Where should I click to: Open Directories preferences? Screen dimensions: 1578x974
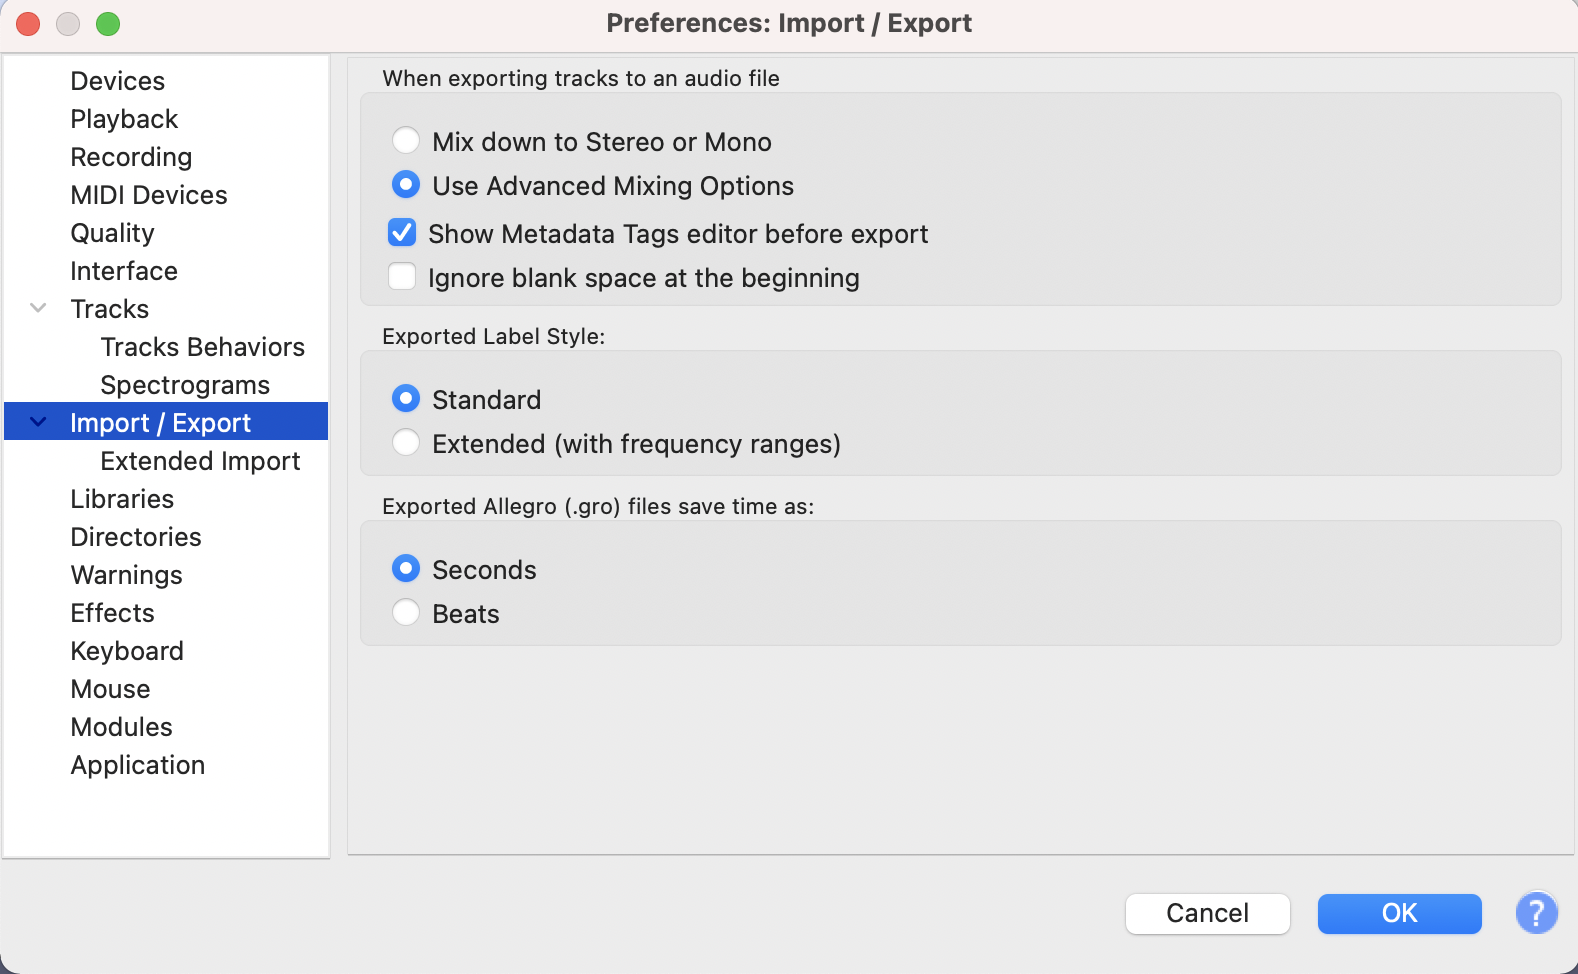[x=136, y=537]
